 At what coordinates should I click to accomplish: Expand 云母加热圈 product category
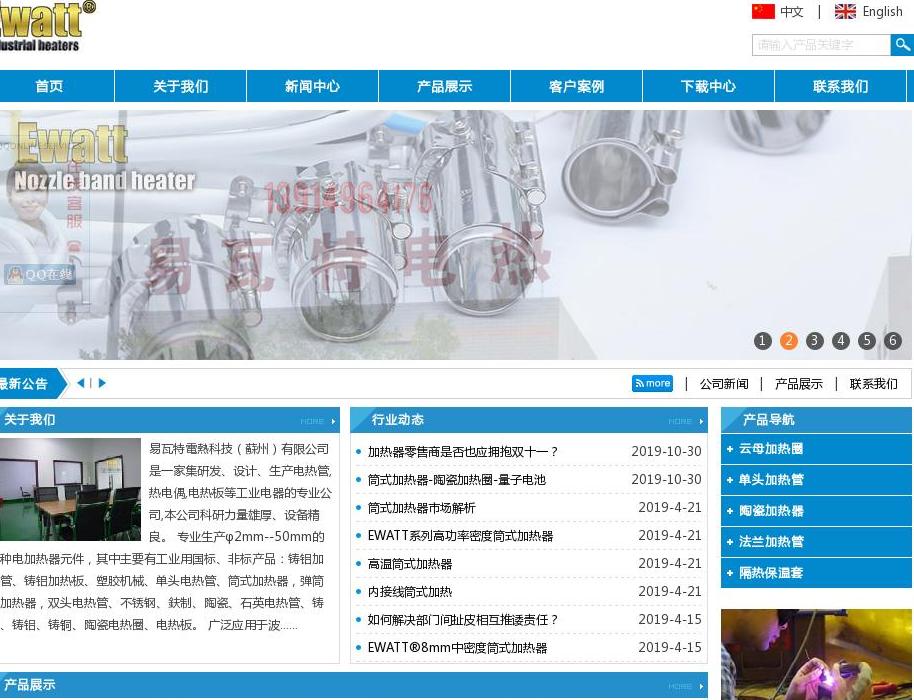point(816,449)
